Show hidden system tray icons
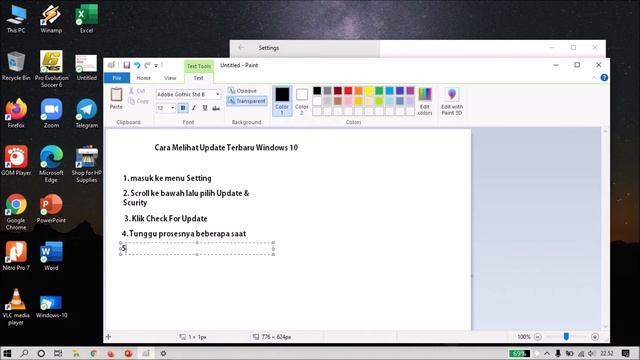The image size is (640, 360). pyautogui.click(x=547, y=353)
